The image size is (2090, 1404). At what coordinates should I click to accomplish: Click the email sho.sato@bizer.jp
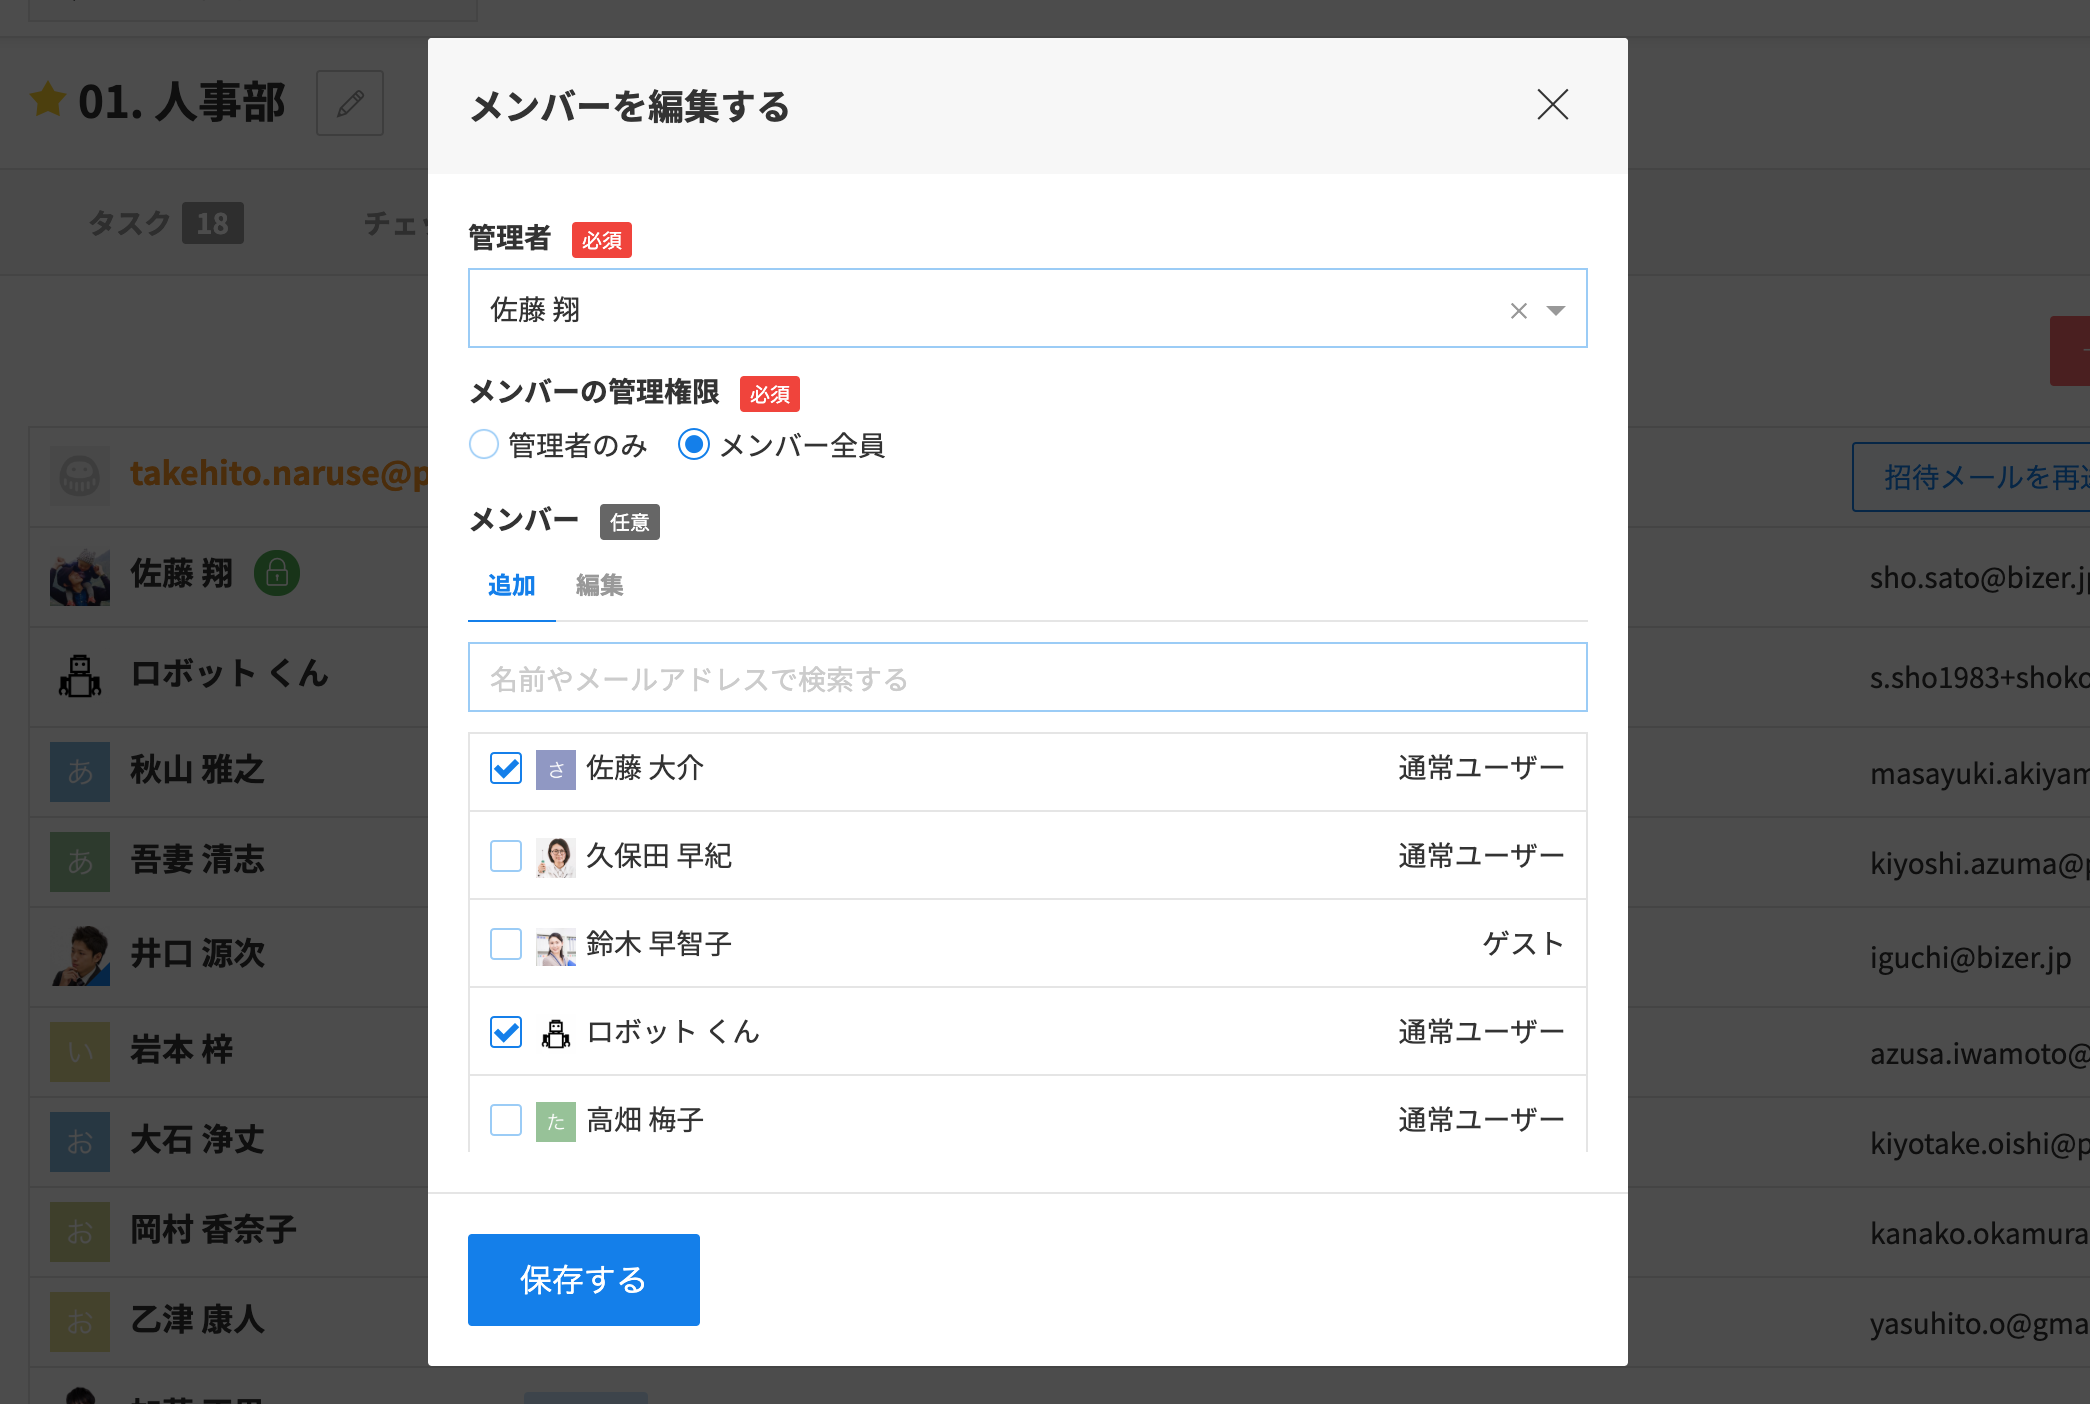1979,578
